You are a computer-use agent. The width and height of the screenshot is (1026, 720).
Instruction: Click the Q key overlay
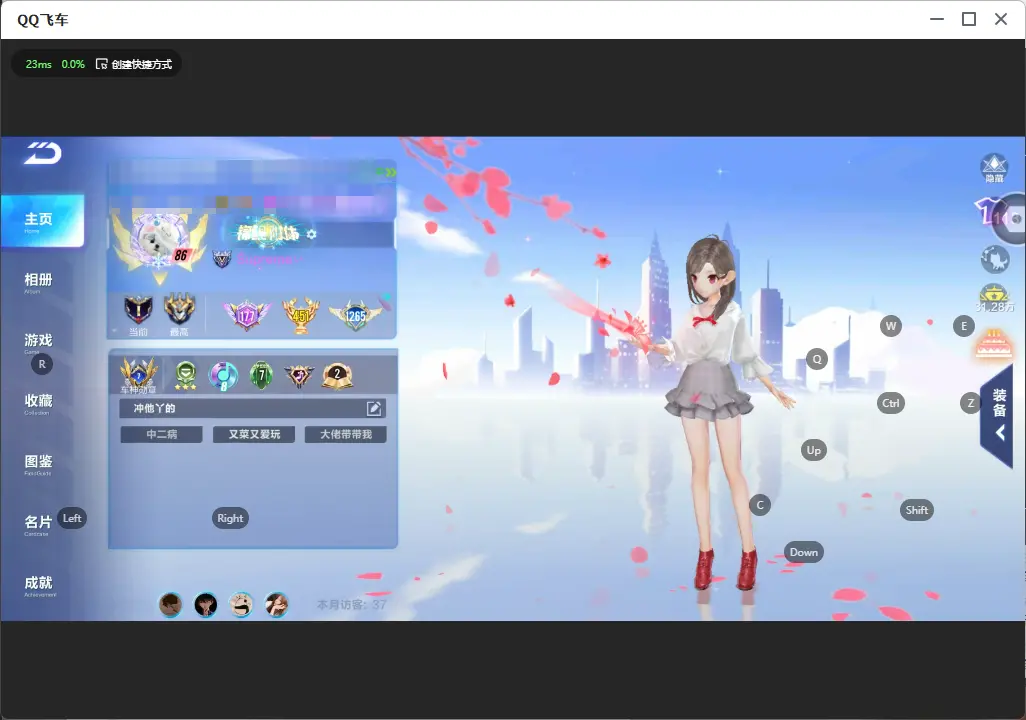(817, 359)
